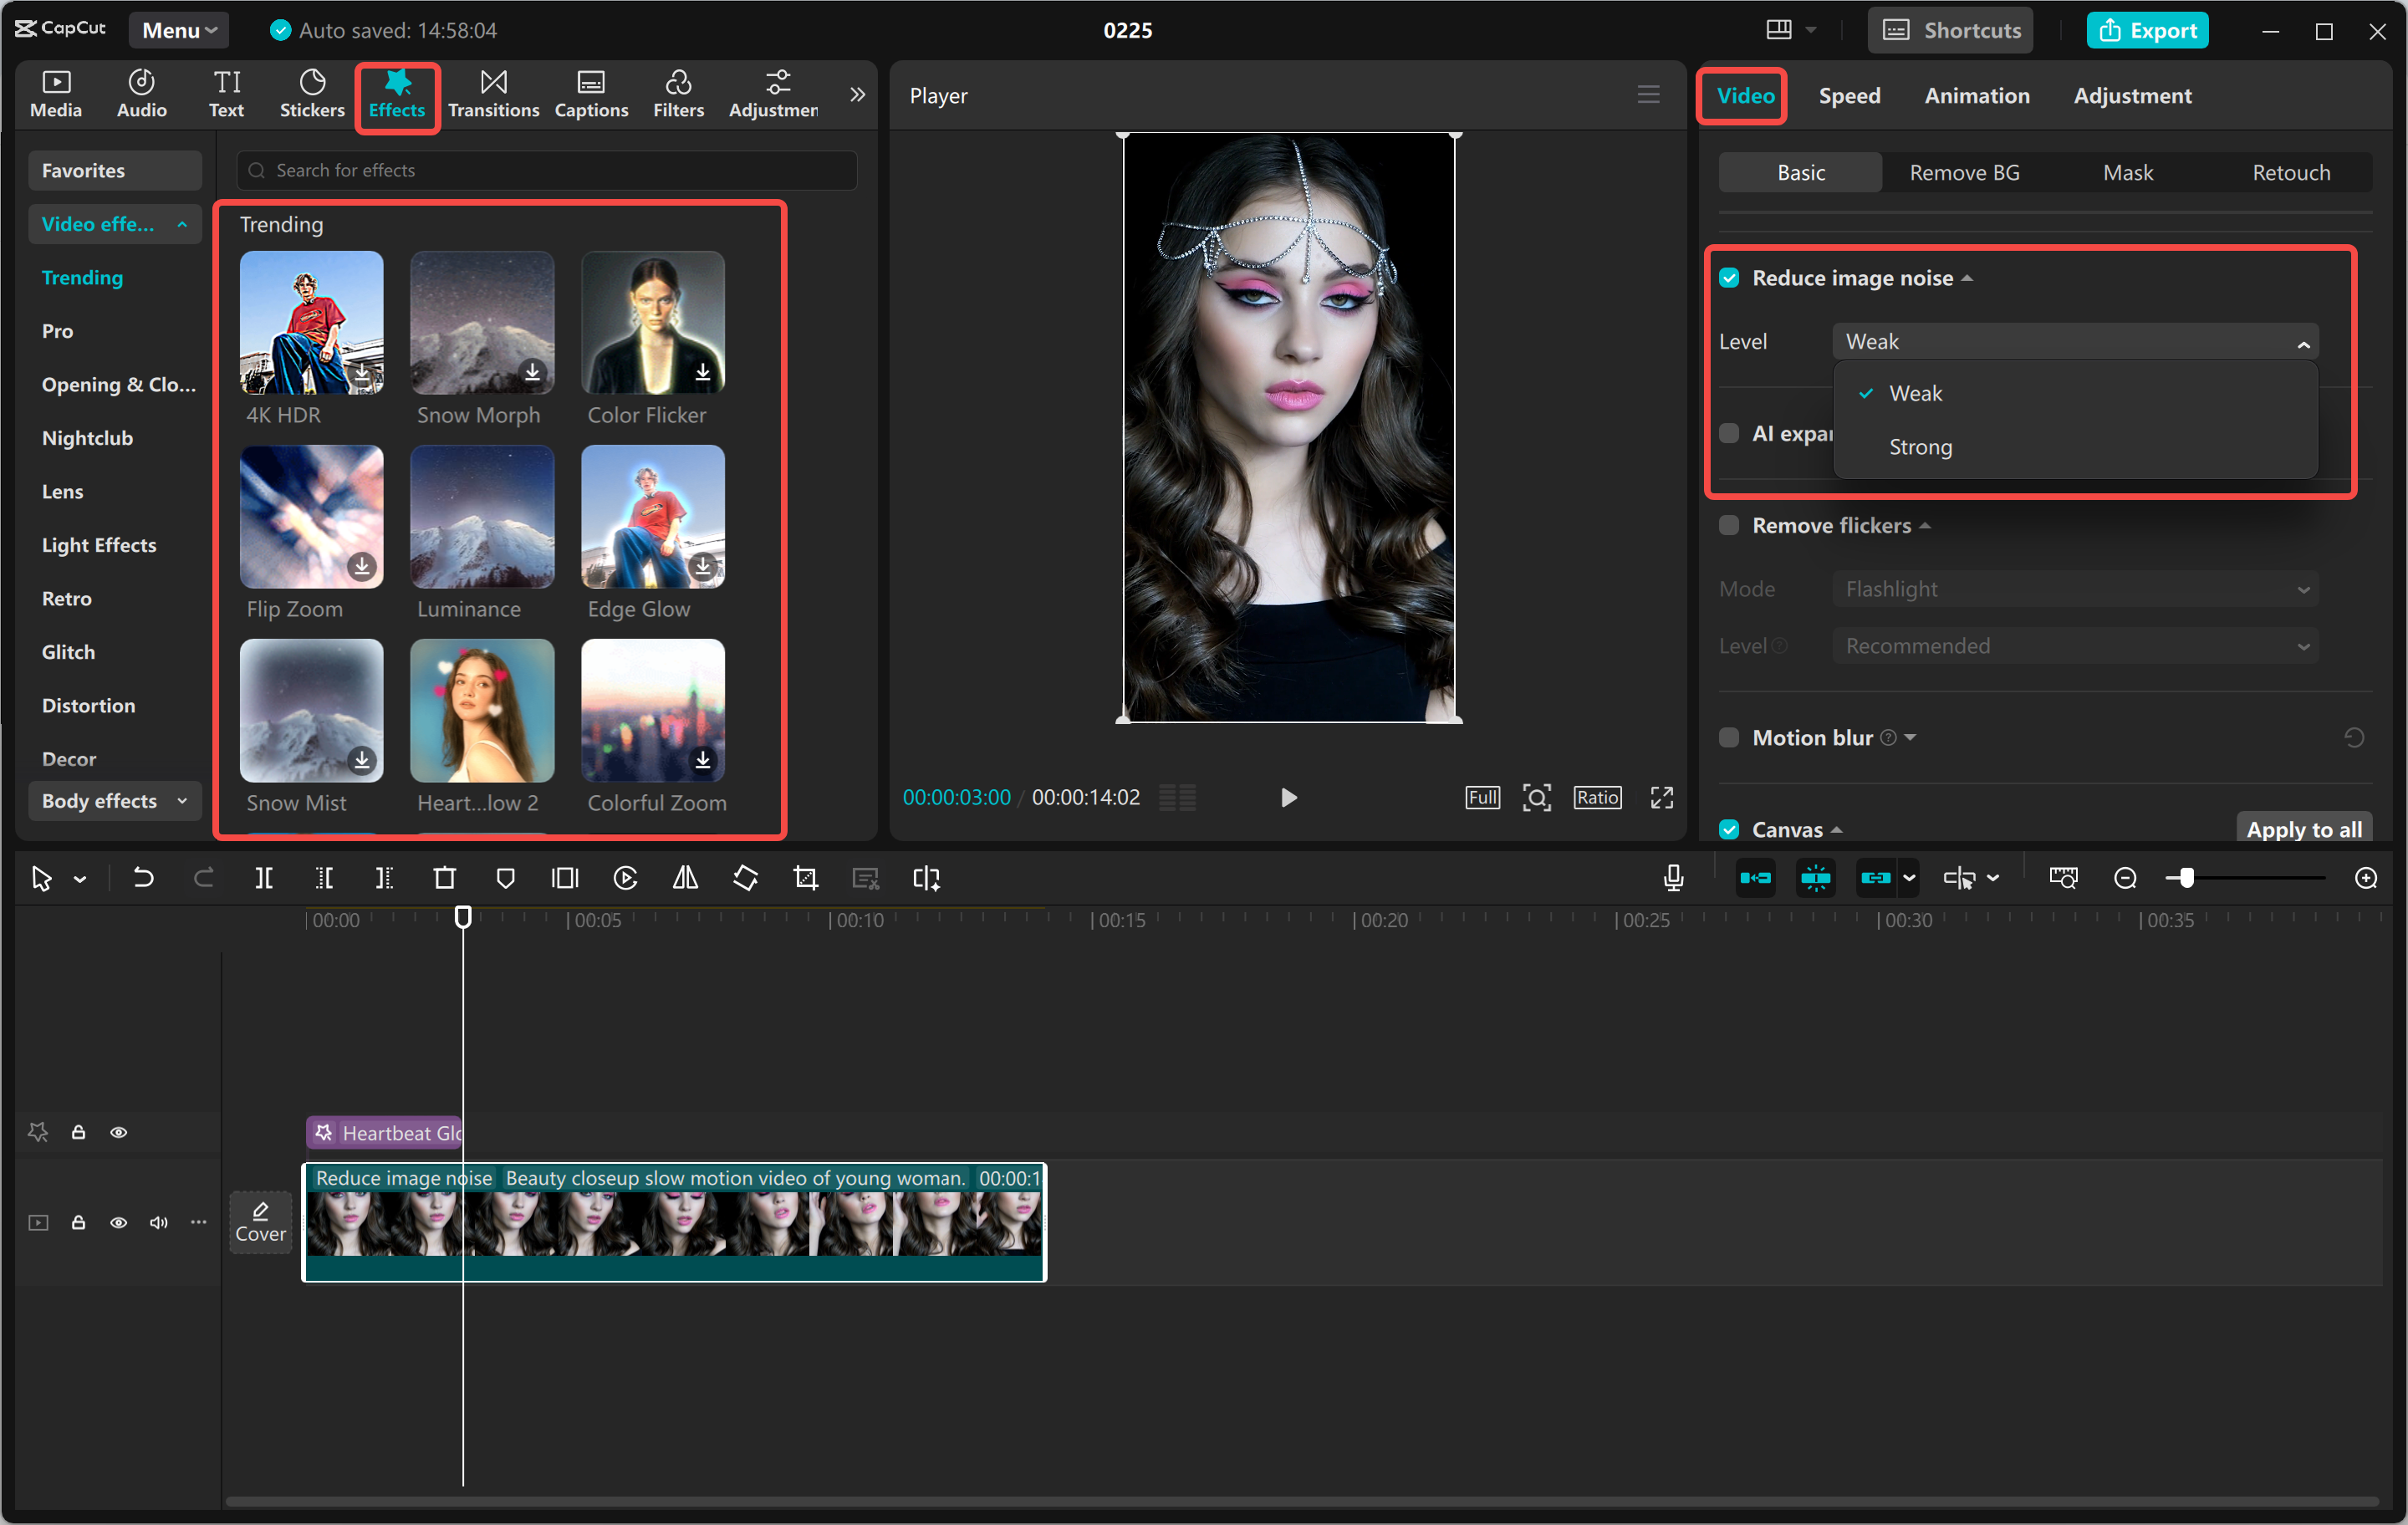Viewport: 2408px width, 1525px height.
Task: Click the Mirror flip icon in the toolbar
Action: (685, 877)
